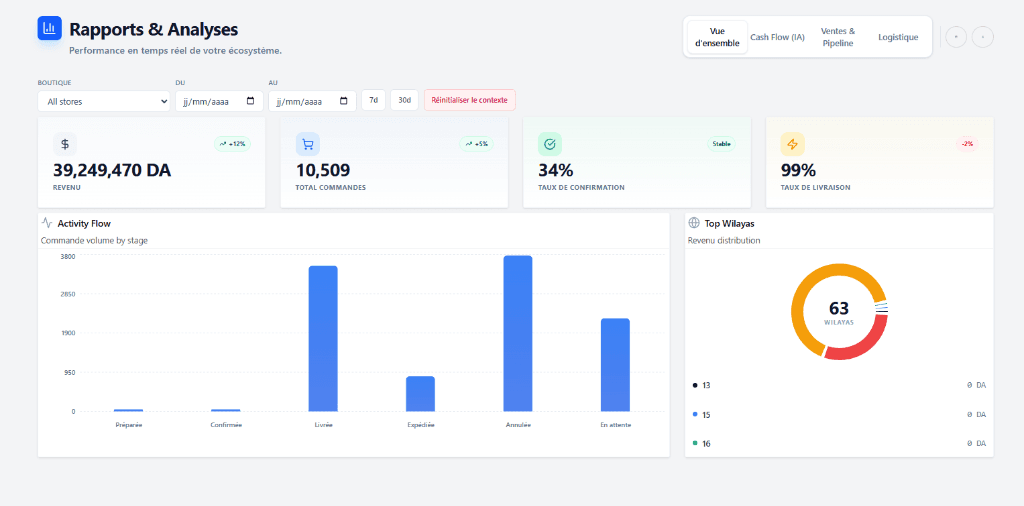Click the blue bar-chart logo icon

[x=49, y=29]
